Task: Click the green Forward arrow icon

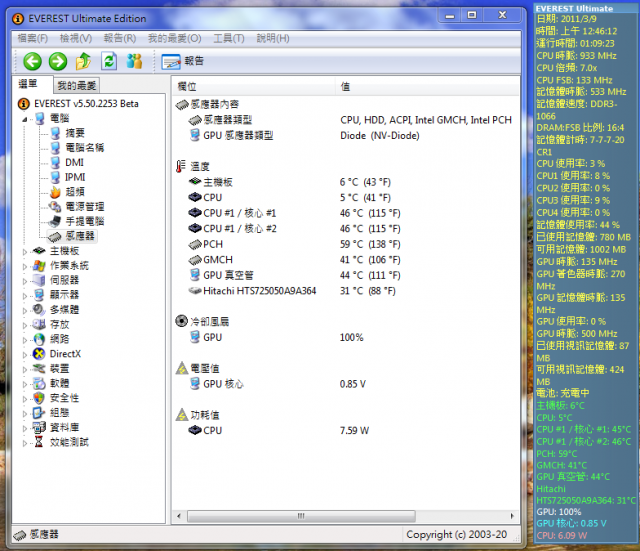Action: (x=58, y=61)
